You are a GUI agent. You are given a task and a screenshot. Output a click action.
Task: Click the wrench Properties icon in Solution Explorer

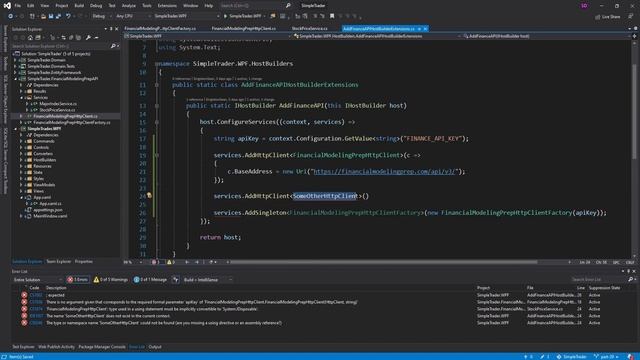(x=88, y=38)
